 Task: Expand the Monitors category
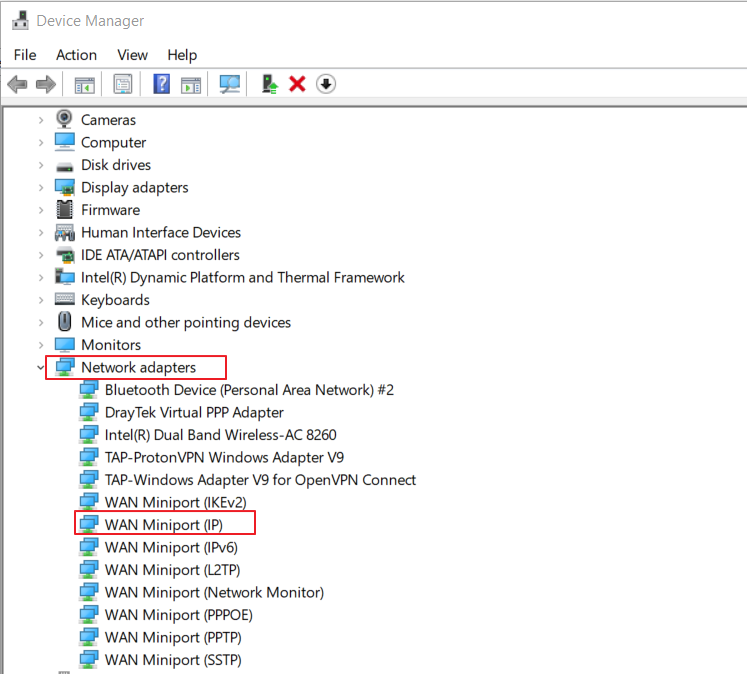(x=41, y=345)
